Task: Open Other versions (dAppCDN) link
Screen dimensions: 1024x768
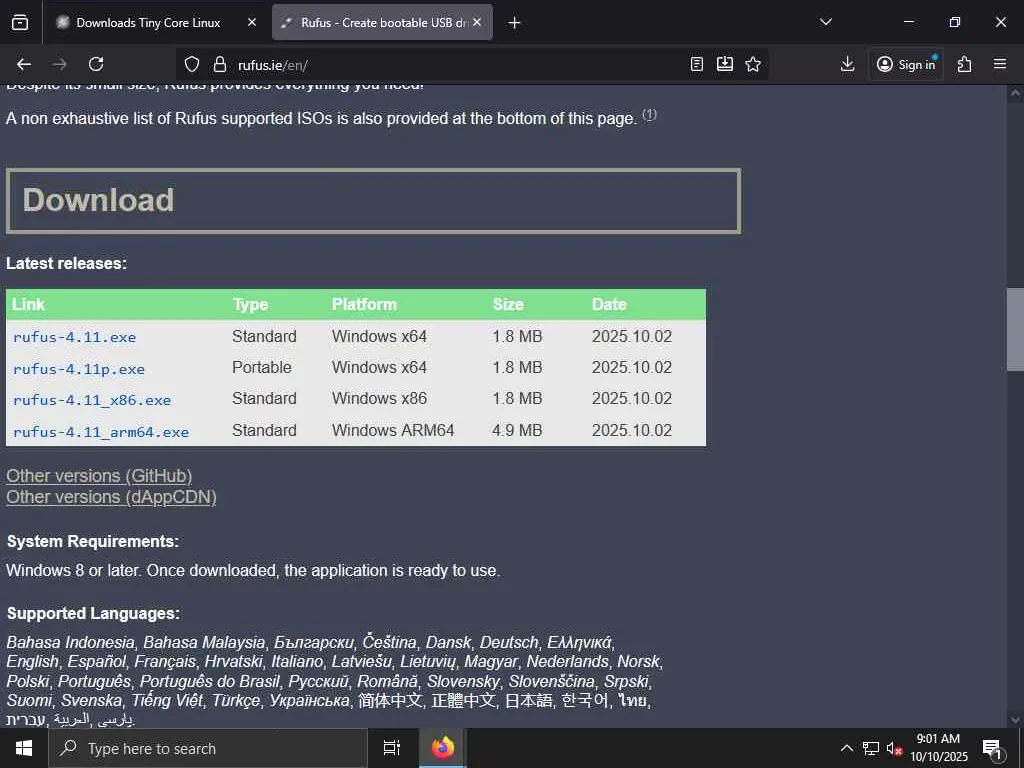Action: (111, 497)
